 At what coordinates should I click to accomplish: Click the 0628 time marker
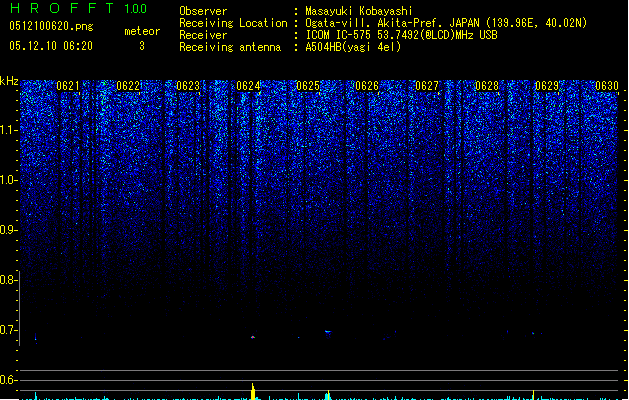coord(487,86)
